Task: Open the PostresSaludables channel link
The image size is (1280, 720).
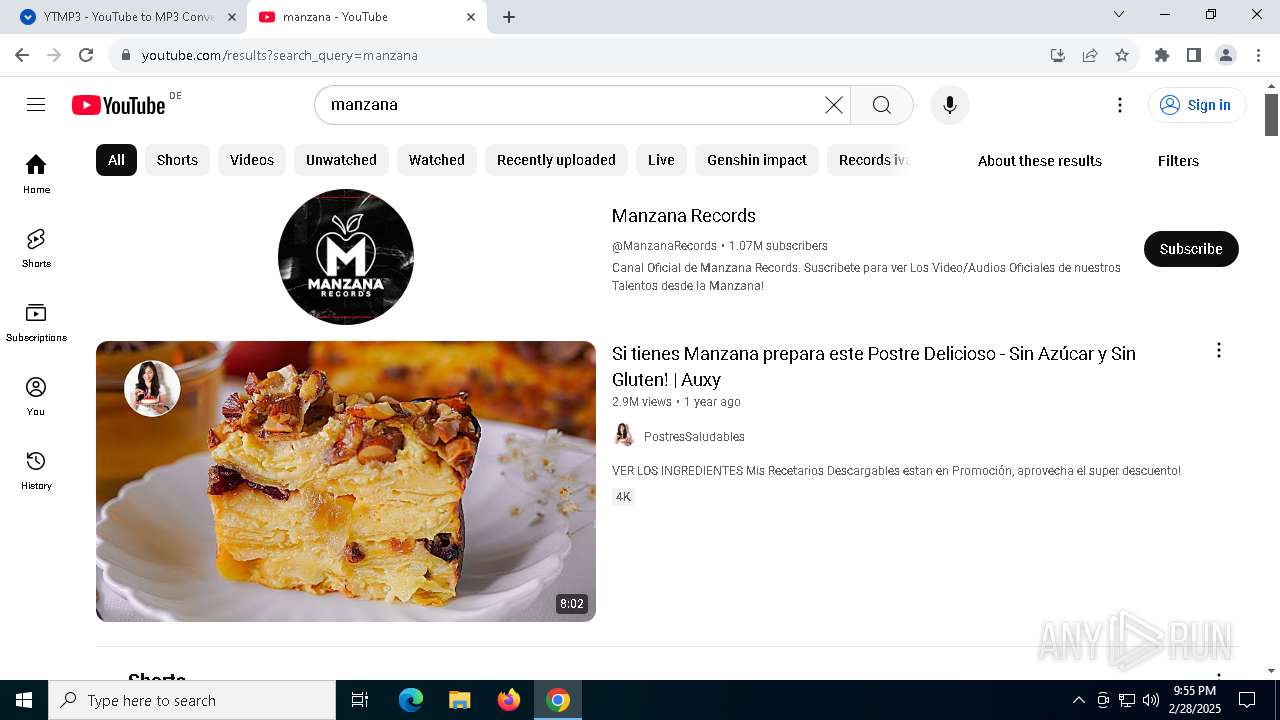Action: [x=694, y=436]
